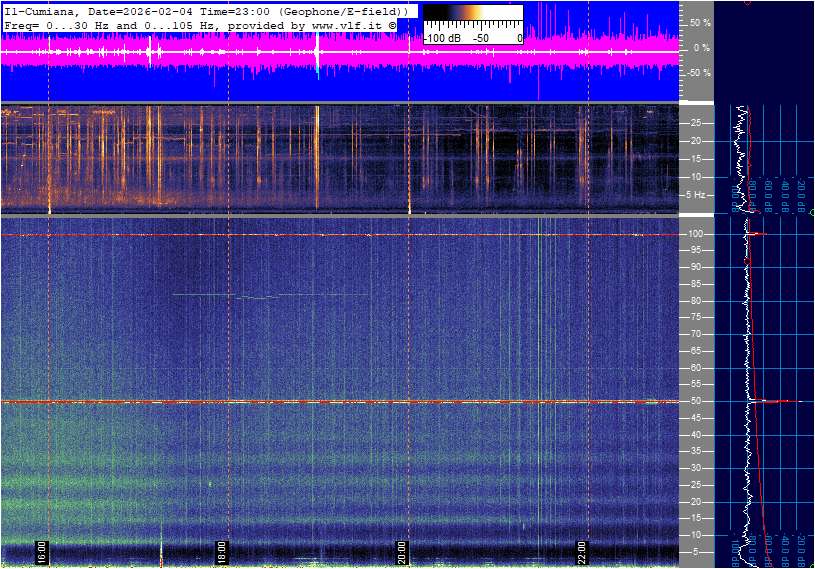Click the 16:00 time marker label
This screenshot has width=815, height=569.
(x=42, y=552)
